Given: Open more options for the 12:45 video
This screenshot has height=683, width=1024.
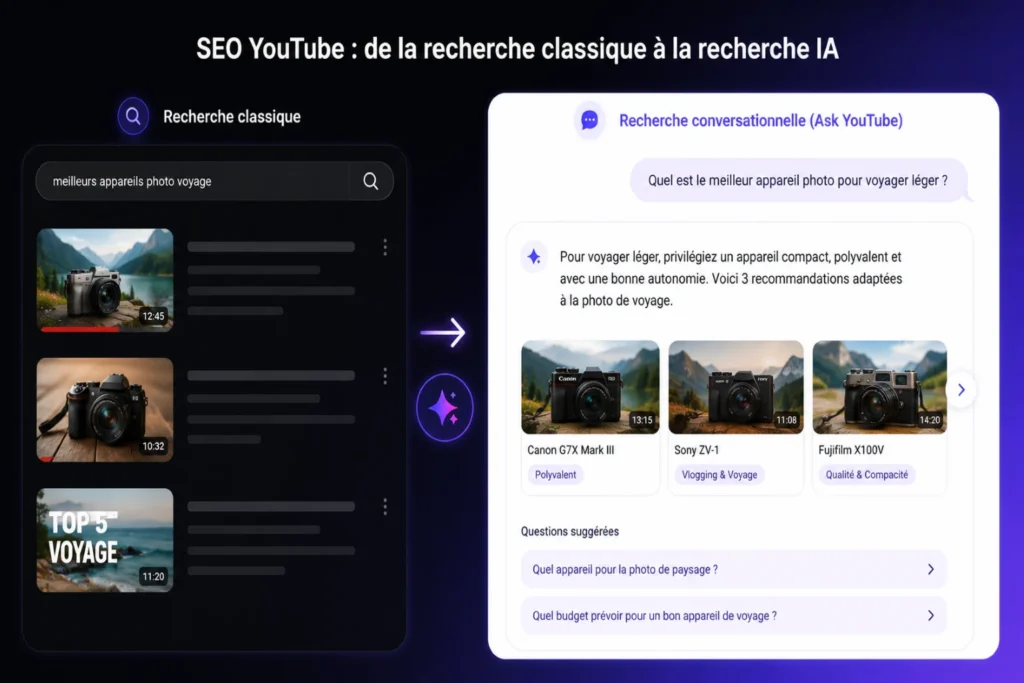Looking at the screenshot, I should point(385,247).
